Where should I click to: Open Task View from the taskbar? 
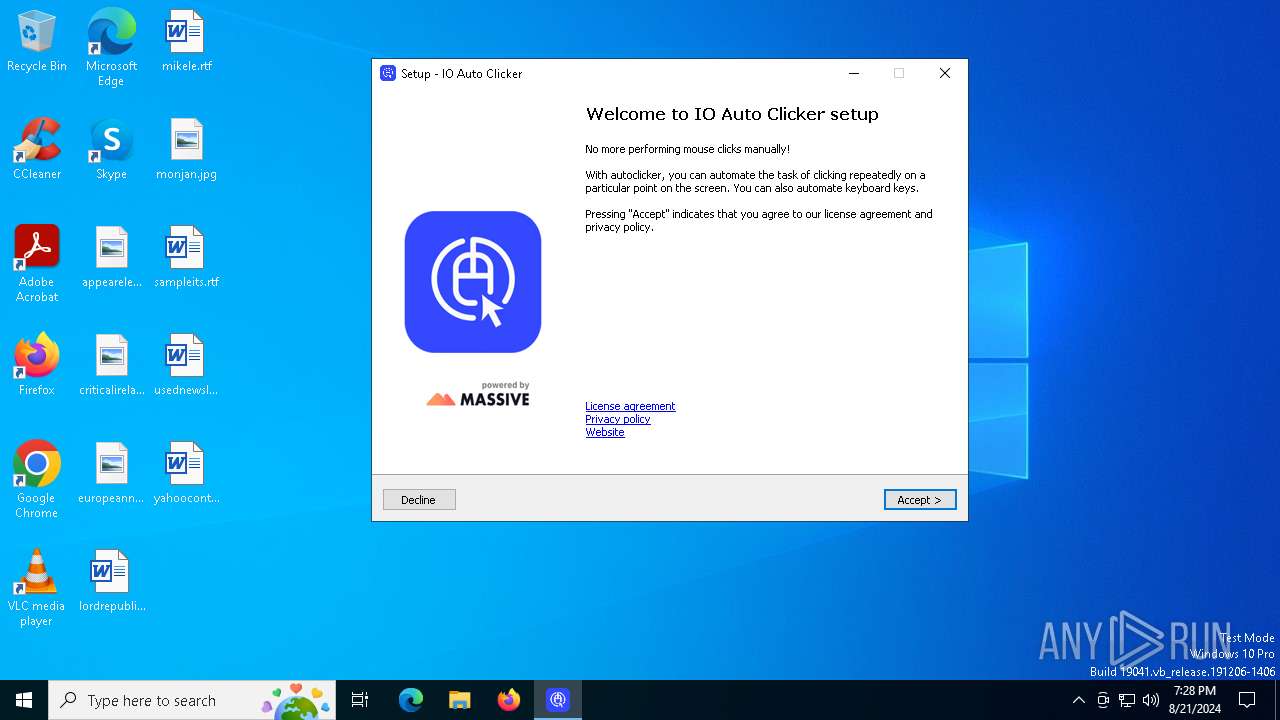(x=360, y=700)
